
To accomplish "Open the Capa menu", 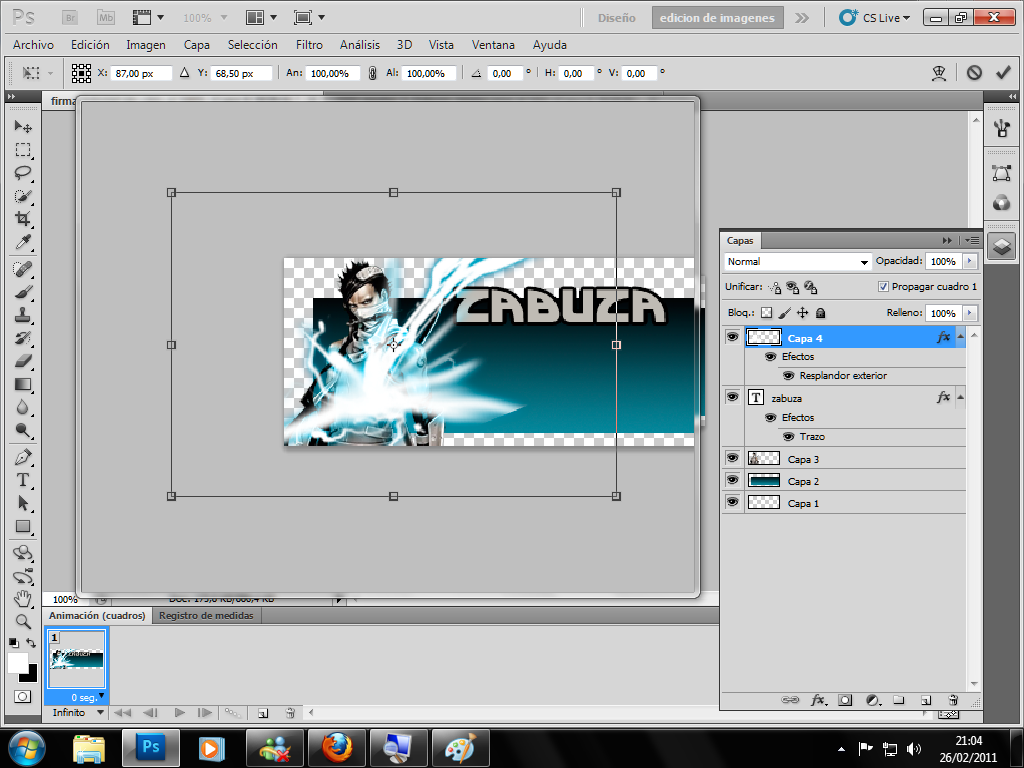I will point(197,44).
